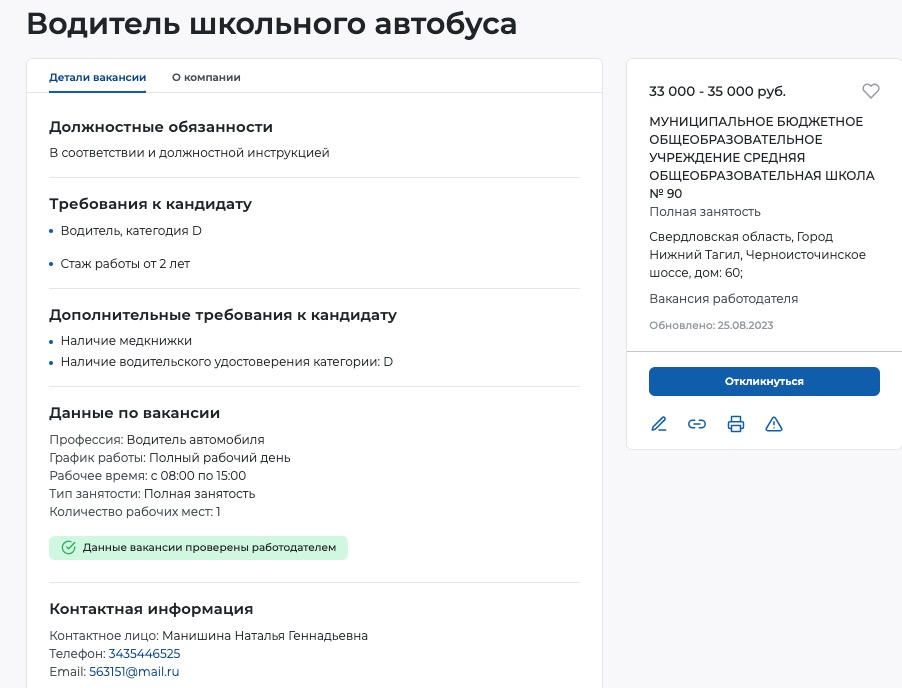Screen dimensions: 902x688
Task: Click the «Контактная информация» heading
Action: [x=151, y=609]
